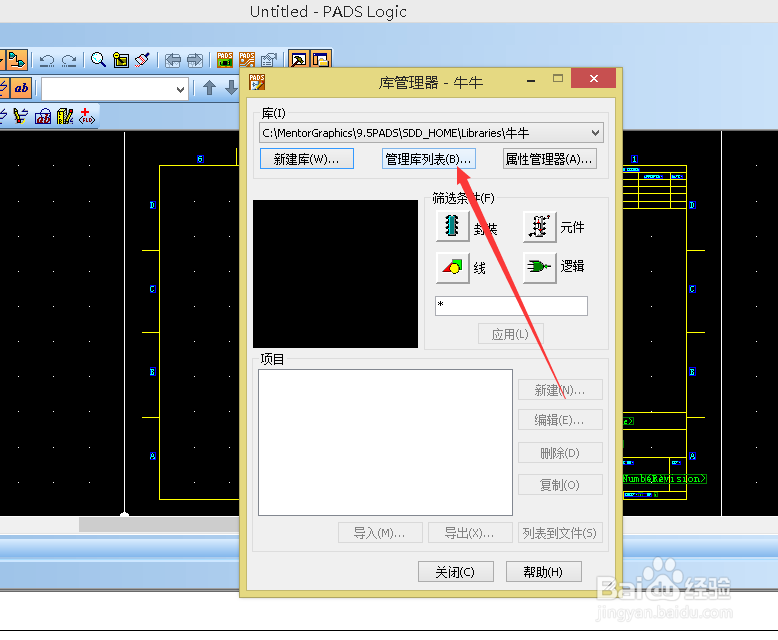Close the 库管理器 dialog window
This screenshot has height=640, width=778.
(593, 78)
